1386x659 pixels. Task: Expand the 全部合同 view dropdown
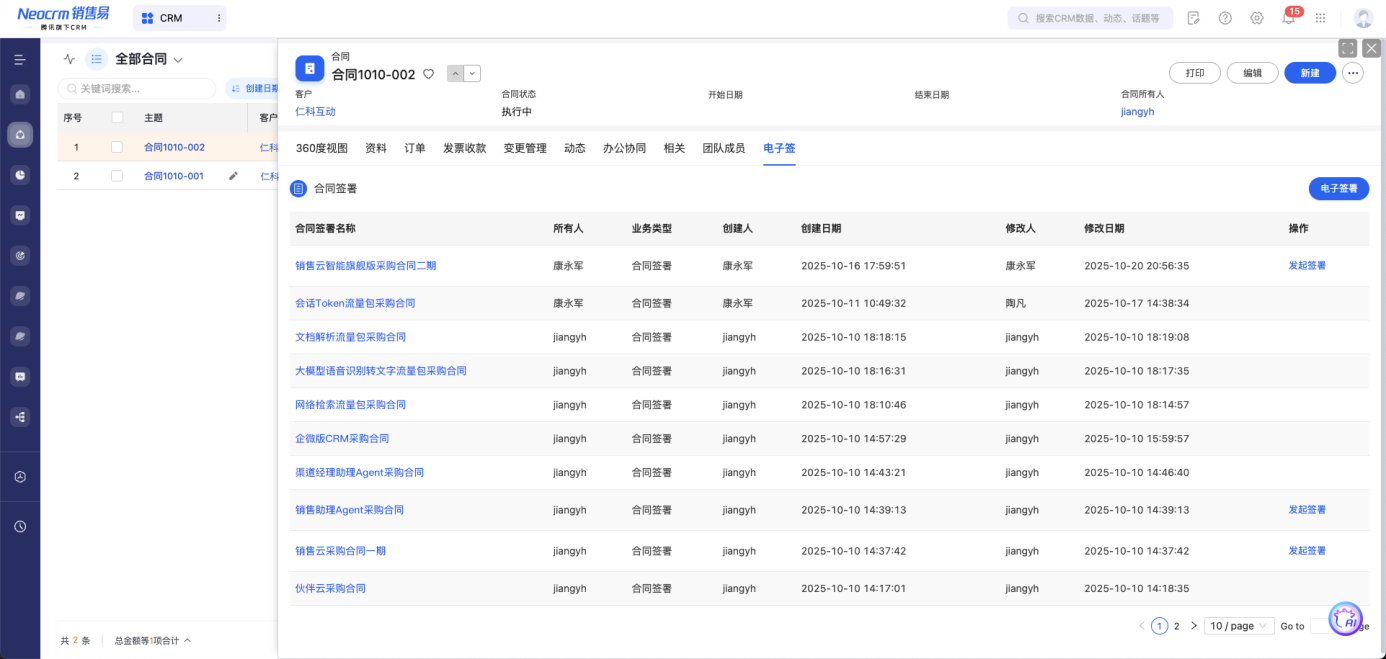pyautogui.click(x=178, y=60)
